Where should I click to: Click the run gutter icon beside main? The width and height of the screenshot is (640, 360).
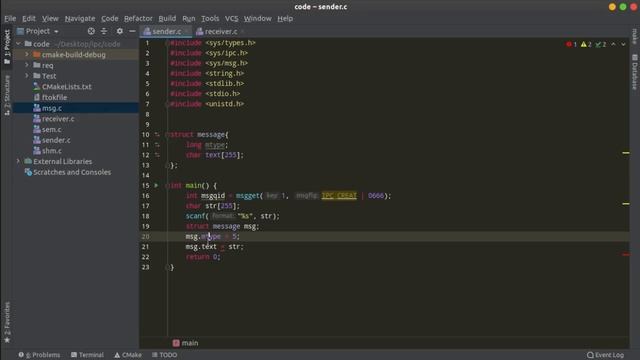click(x=156, y=185)
